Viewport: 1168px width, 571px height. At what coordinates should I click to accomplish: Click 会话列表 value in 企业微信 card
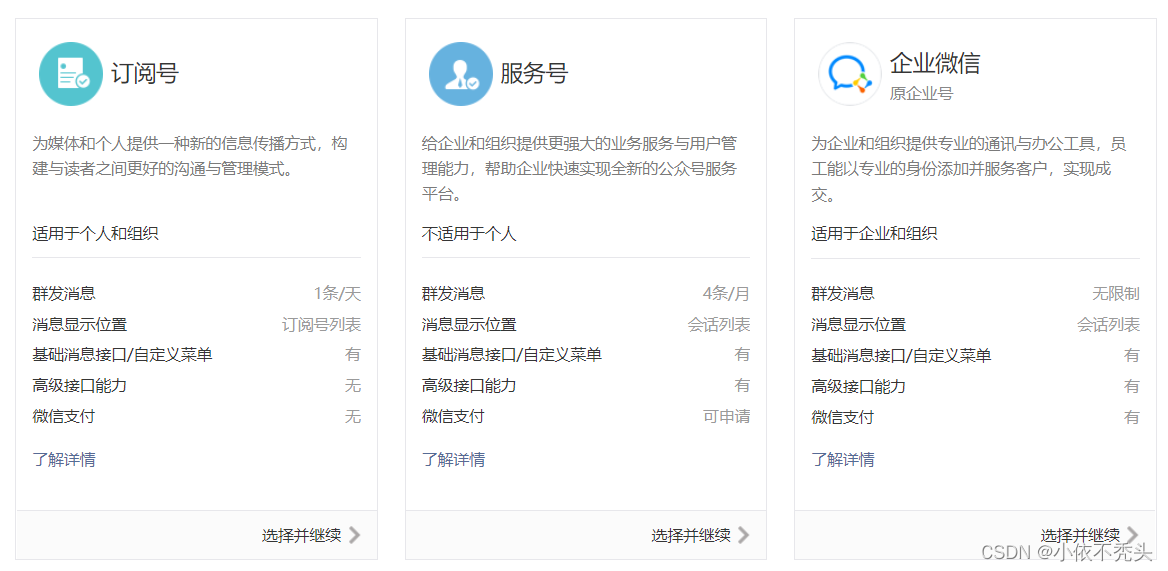click(x=1108, y=325)
